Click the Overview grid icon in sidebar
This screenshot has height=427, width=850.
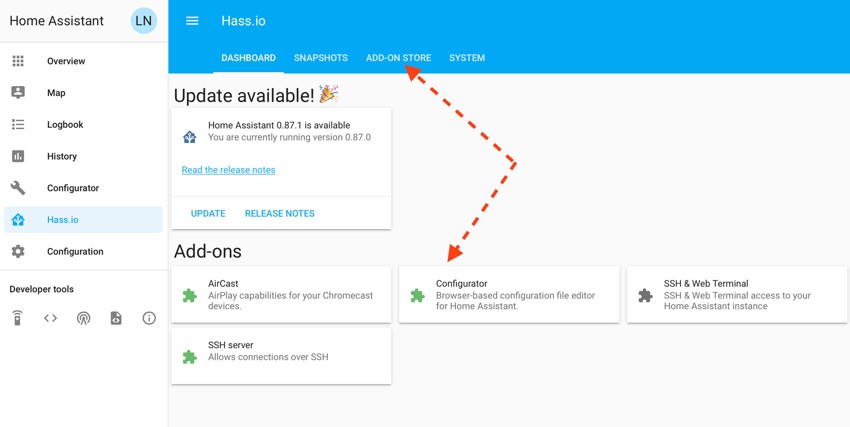click(x=18, y=61)
